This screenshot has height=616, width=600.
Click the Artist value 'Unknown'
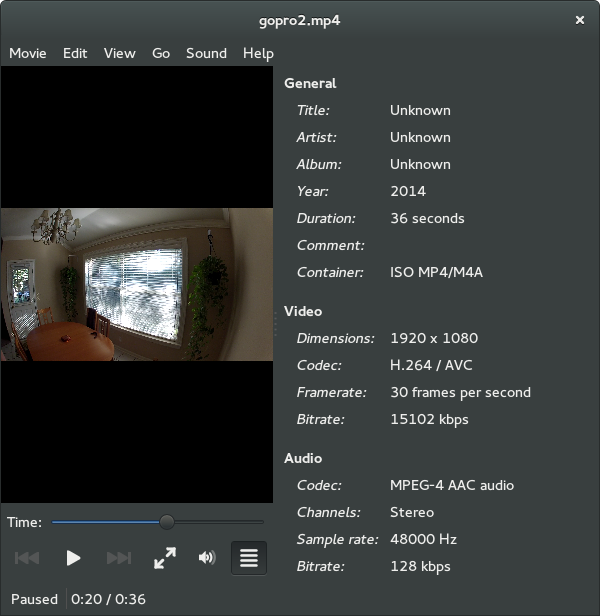click(x=420, y=137)
